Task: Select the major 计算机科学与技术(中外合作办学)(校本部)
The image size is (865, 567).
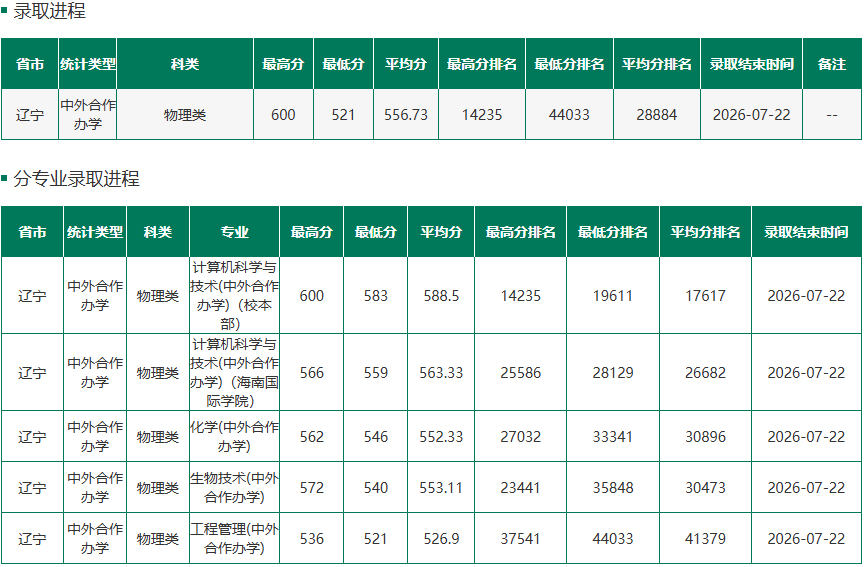Action: click(234, 295)
